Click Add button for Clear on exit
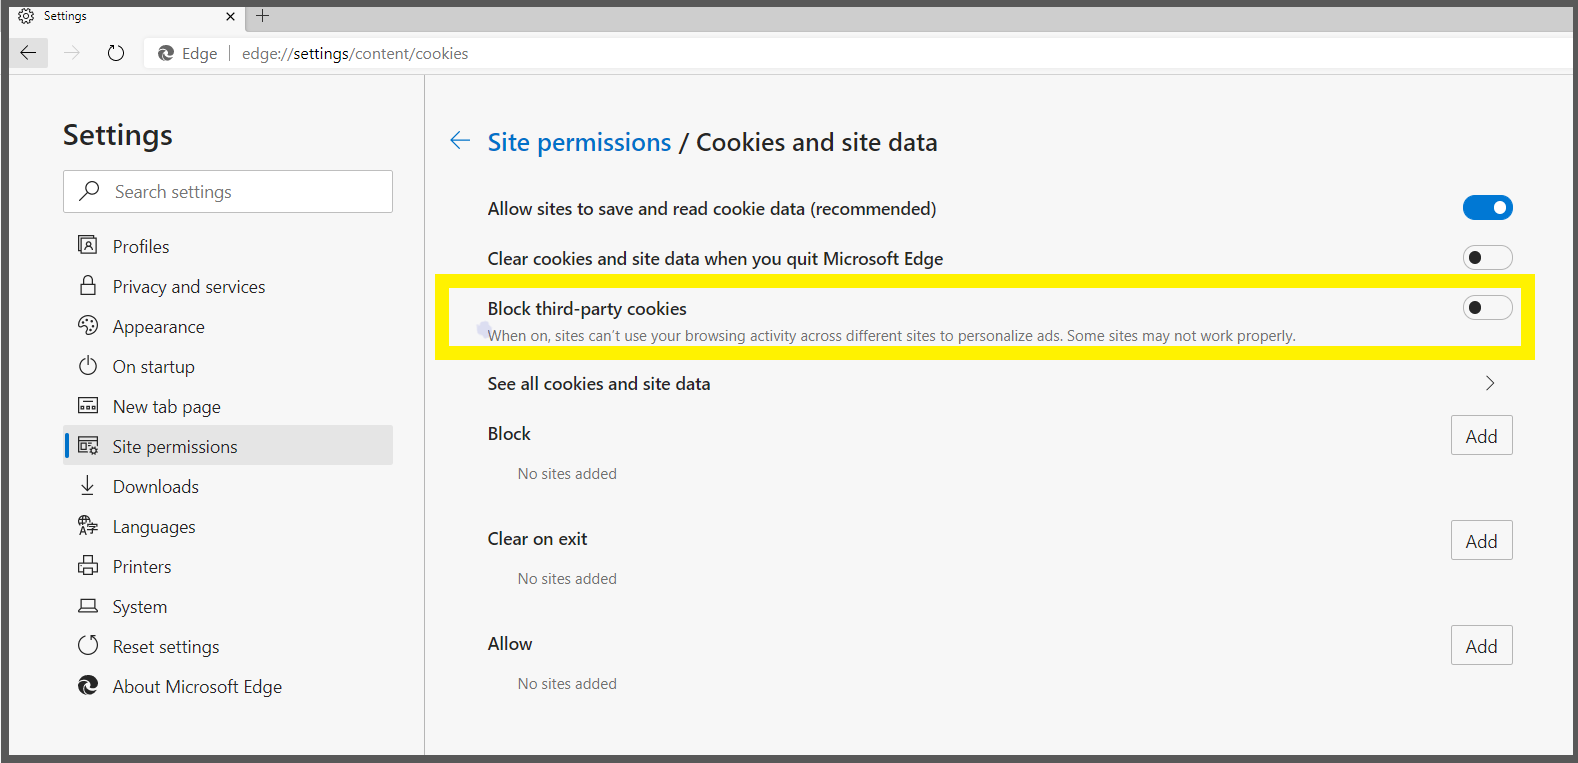 tap(1481, 540)
